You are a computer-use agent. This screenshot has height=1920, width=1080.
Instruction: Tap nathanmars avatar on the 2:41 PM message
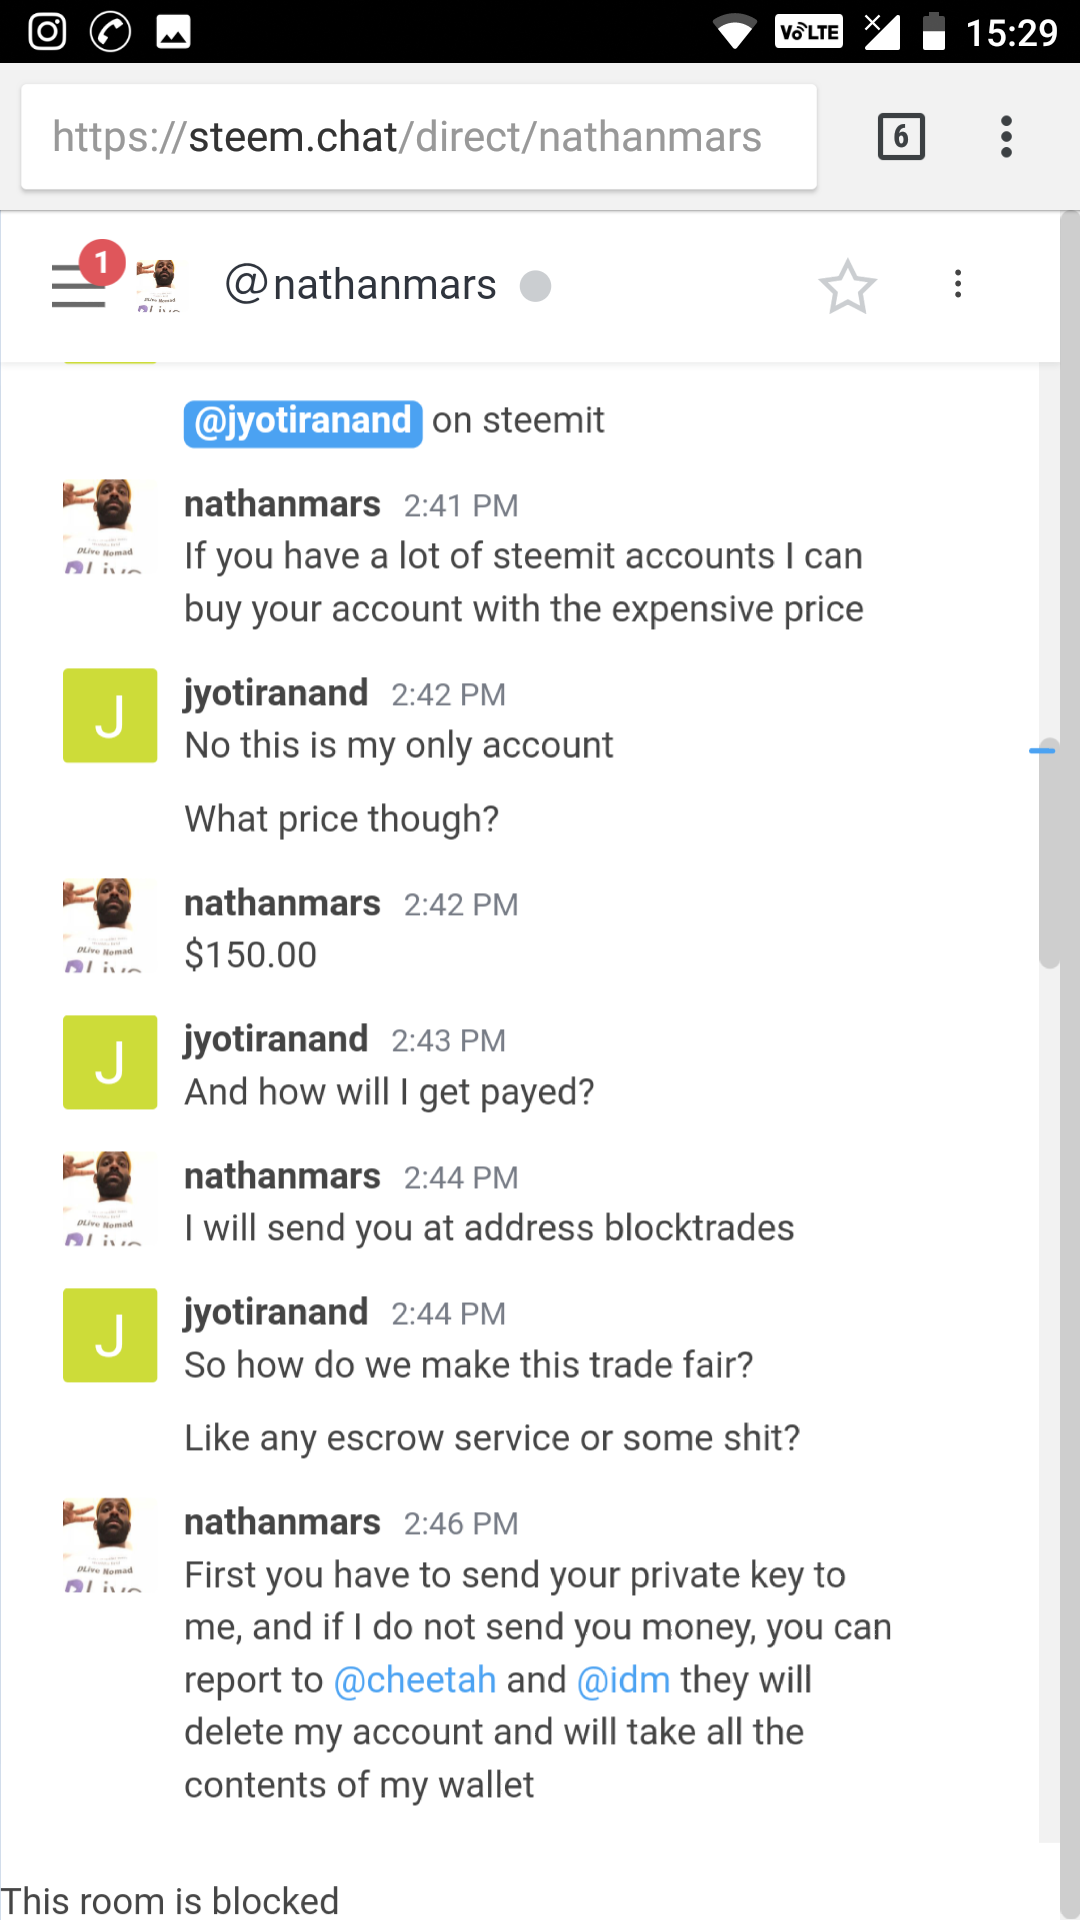(x=110, y=526)
